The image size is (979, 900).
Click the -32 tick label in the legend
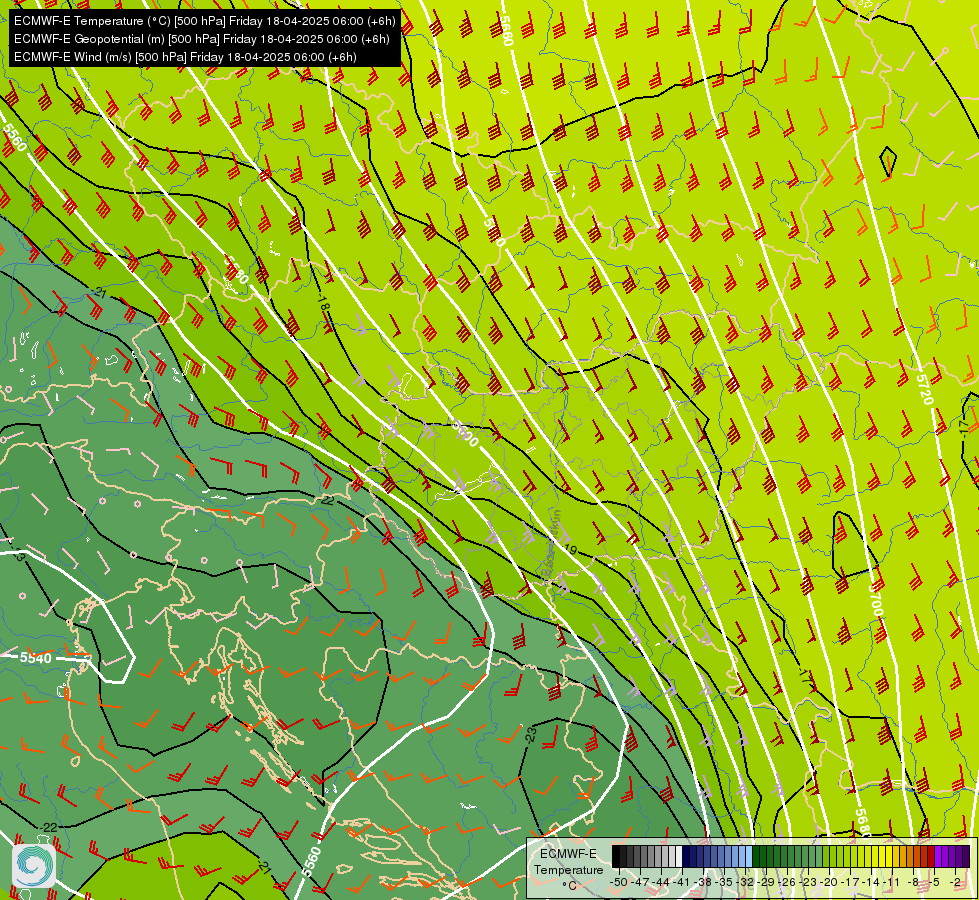tap(745, 882)
